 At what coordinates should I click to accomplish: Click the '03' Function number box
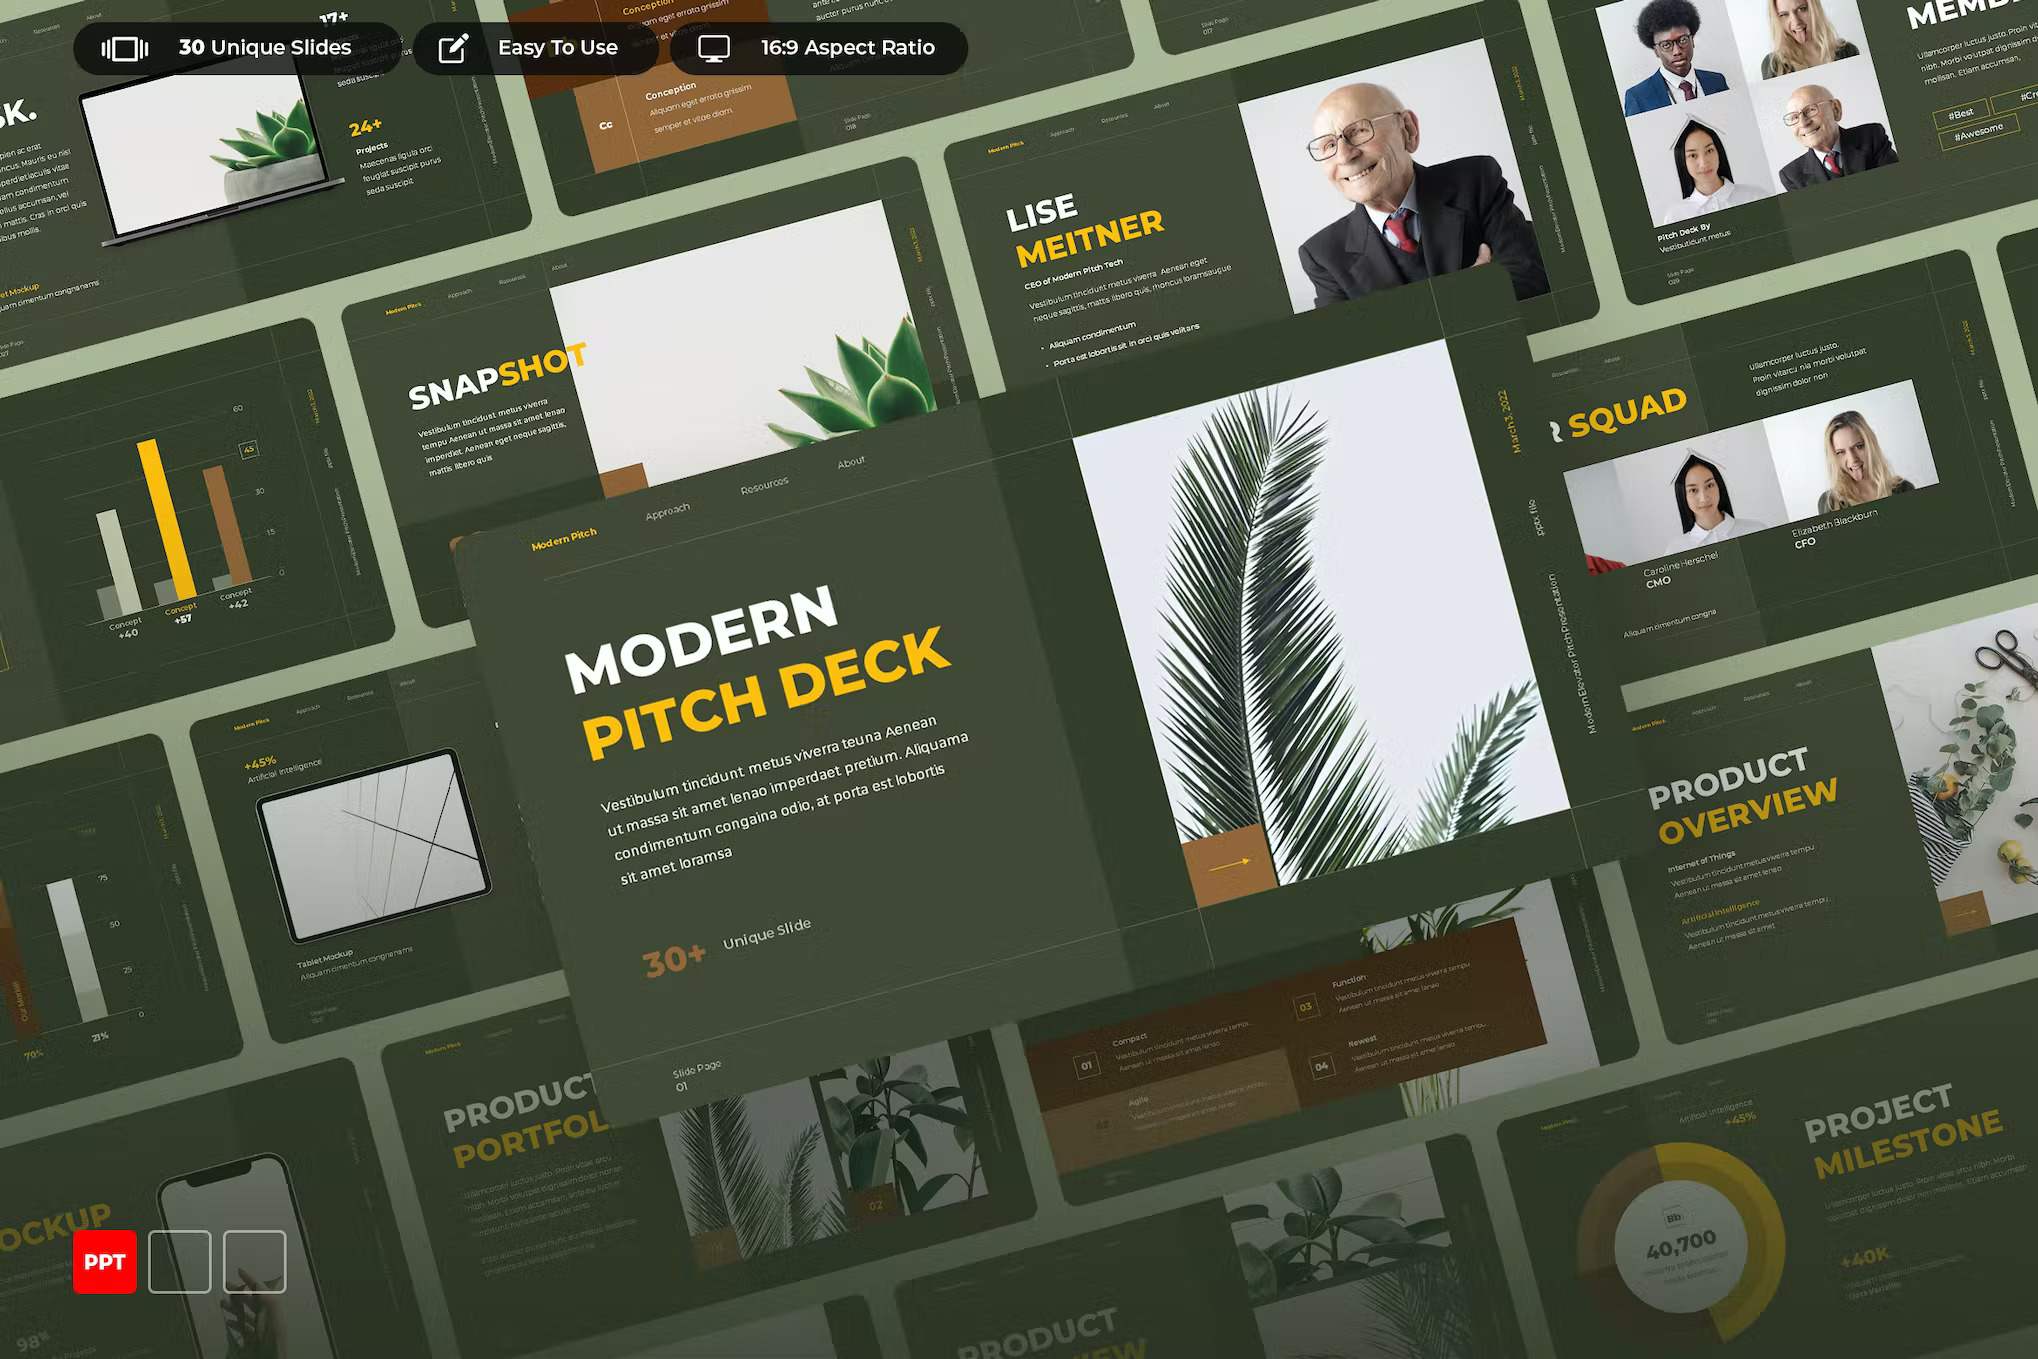pyautogui.click(x=1306, y=1007)
